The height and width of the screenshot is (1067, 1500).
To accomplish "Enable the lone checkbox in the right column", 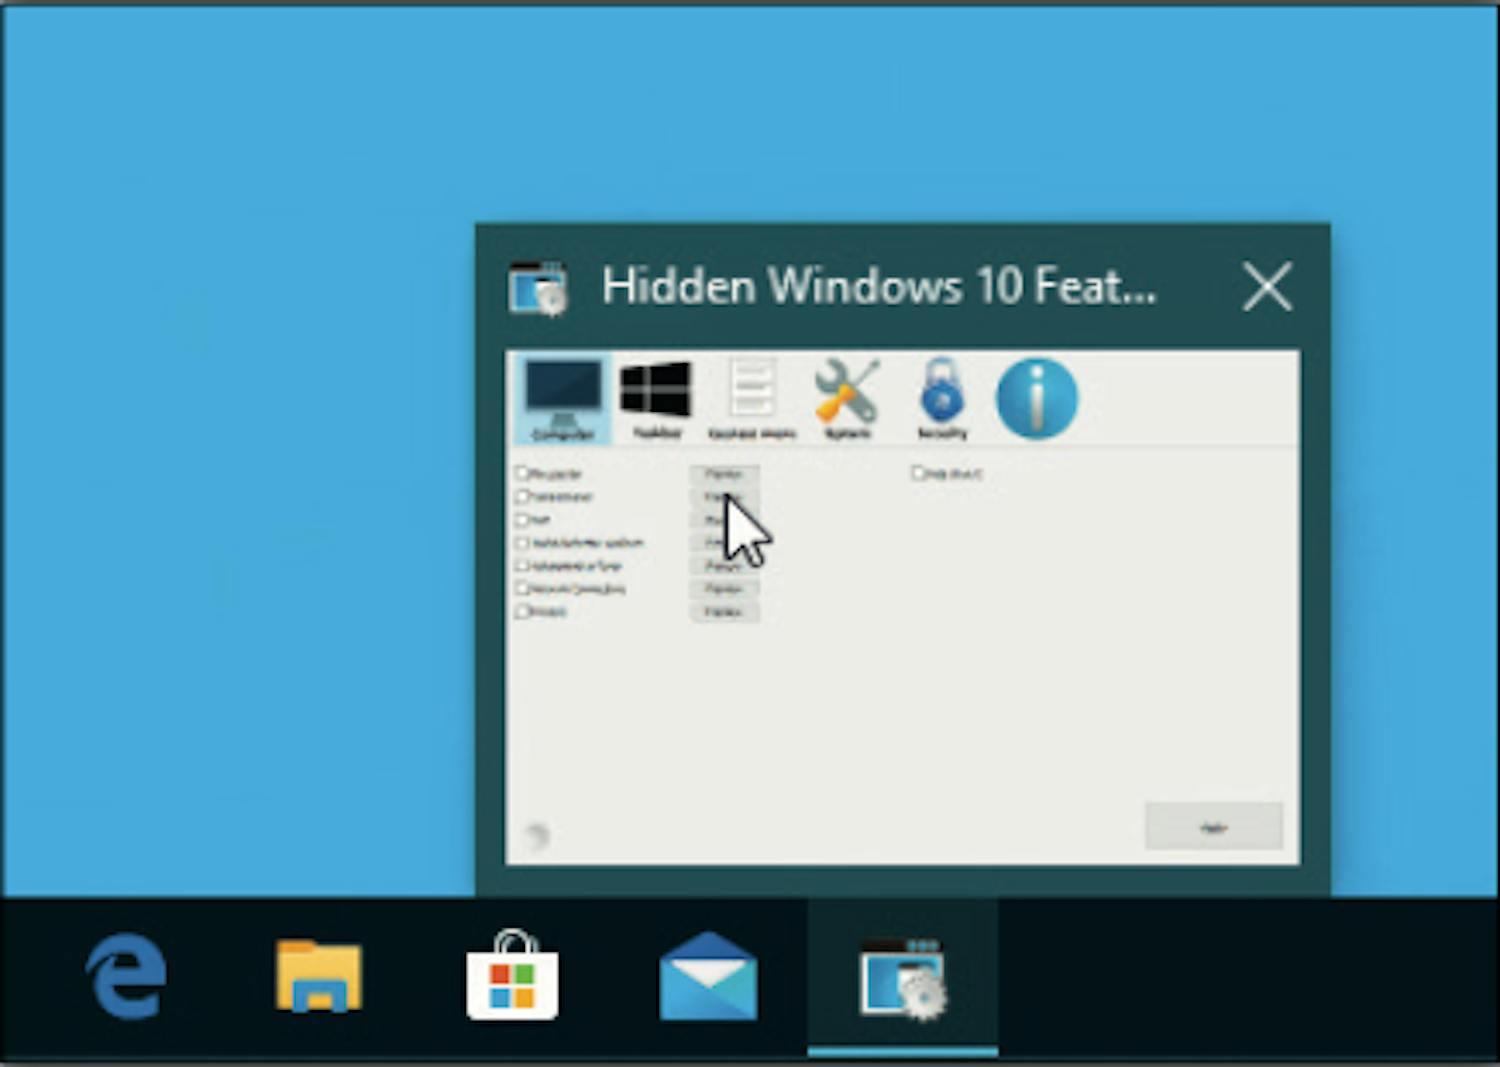I will click(917, 473).
